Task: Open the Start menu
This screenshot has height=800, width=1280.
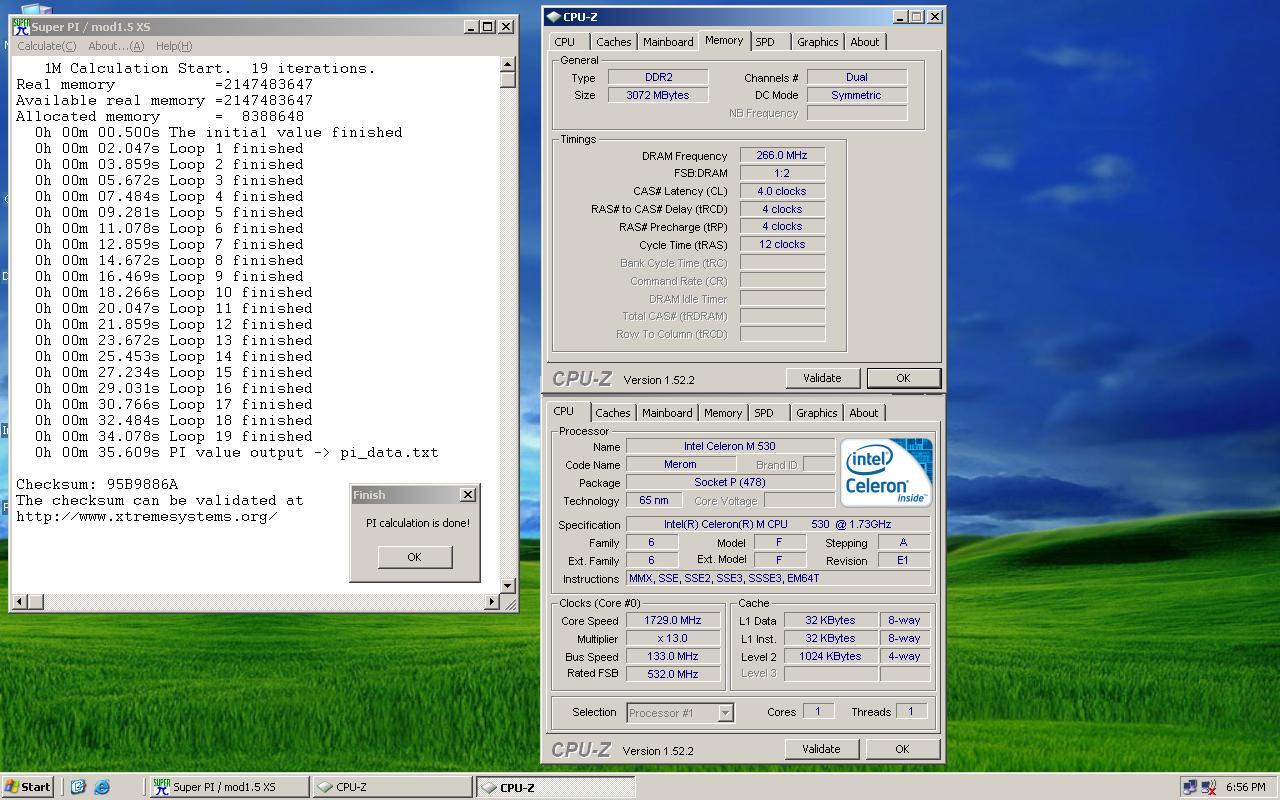Action: [27, 787]
